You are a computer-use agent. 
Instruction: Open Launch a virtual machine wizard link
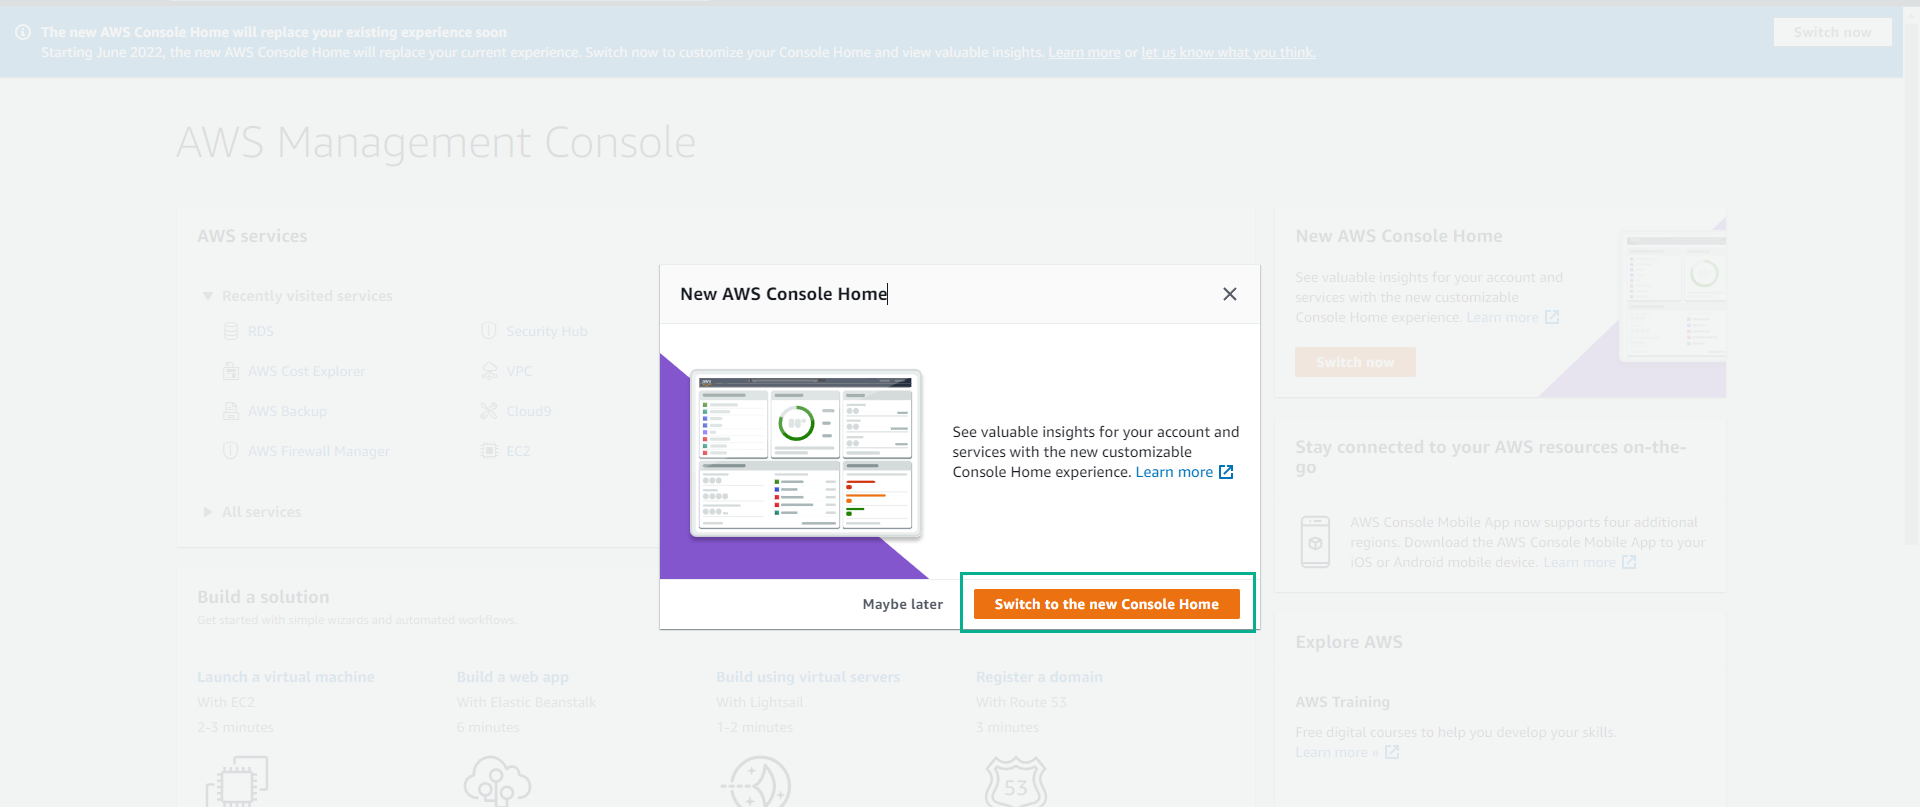click(286, 677)
